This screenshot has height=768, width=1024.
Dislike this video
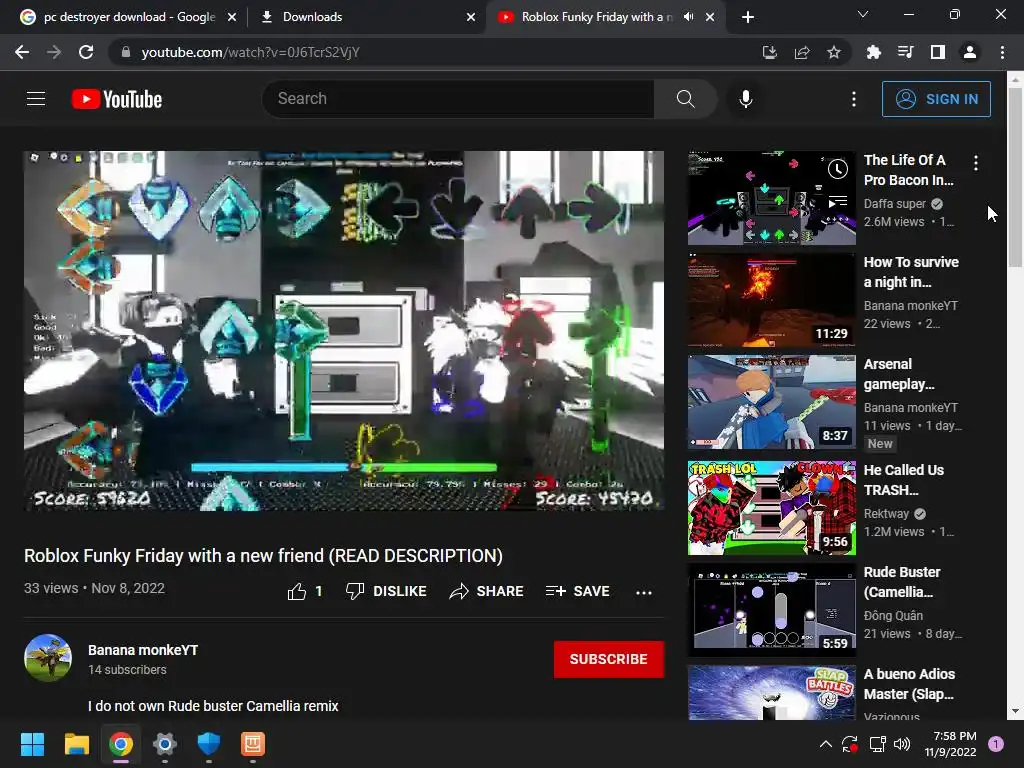pyautogui.click(x=386, y=591)
